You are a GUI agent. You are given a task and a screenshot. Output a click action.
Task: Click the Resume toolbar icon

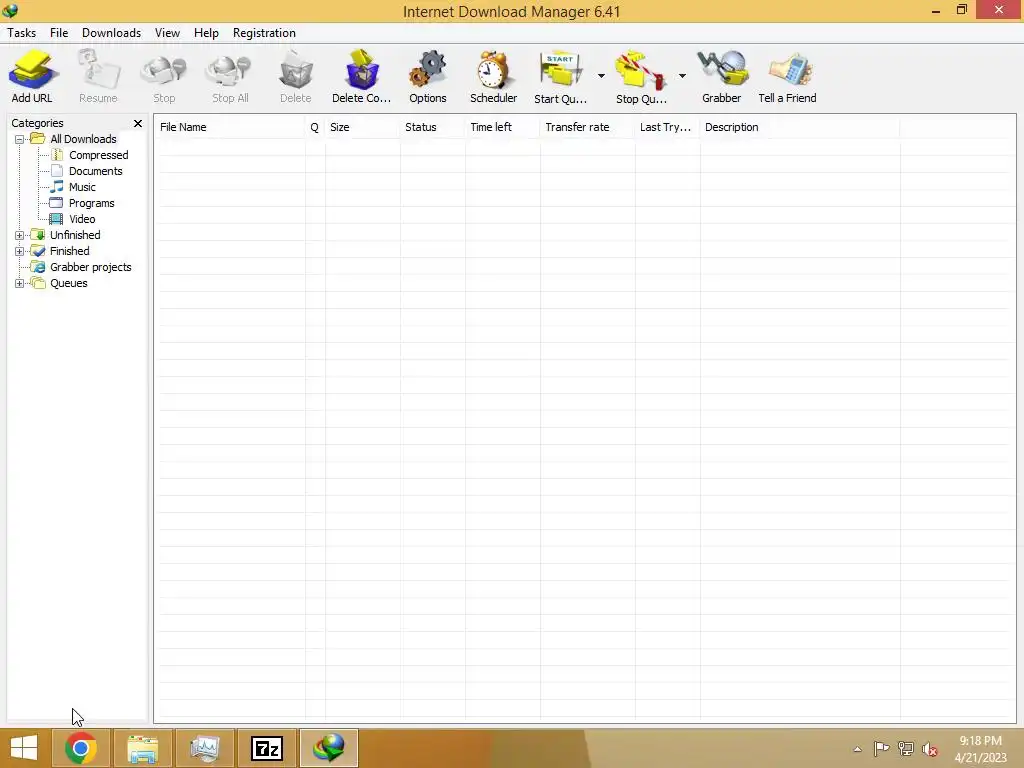pos(98,76)
